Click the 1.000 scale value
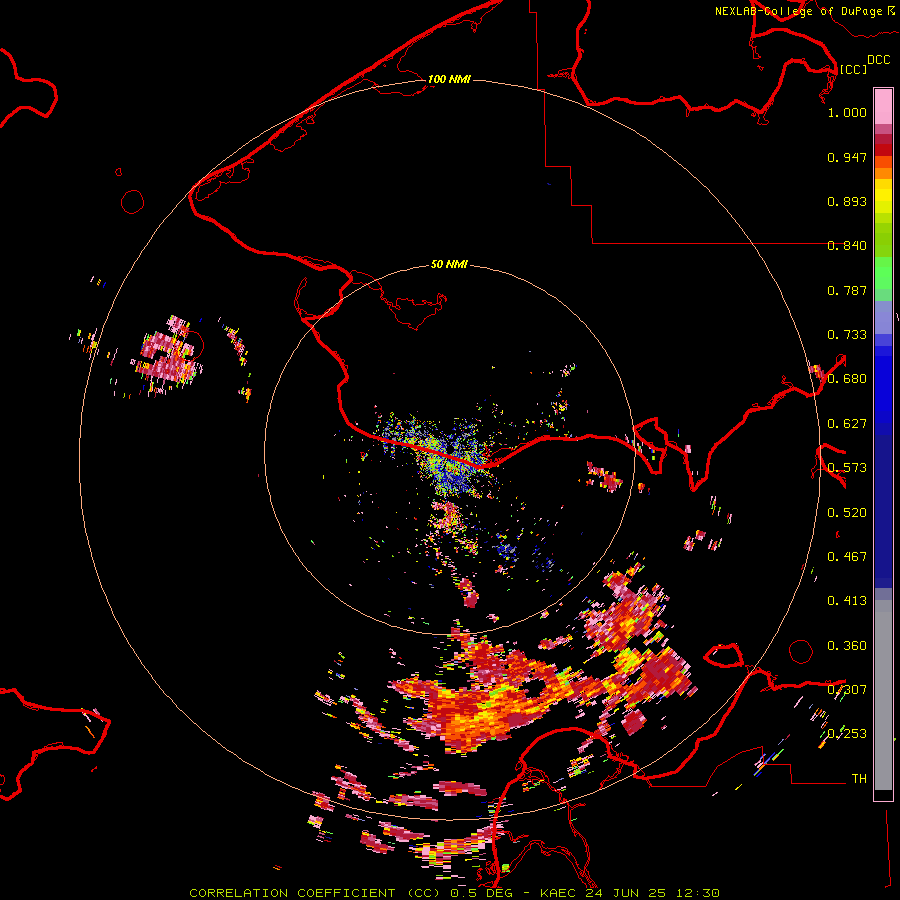 (847, 112)
